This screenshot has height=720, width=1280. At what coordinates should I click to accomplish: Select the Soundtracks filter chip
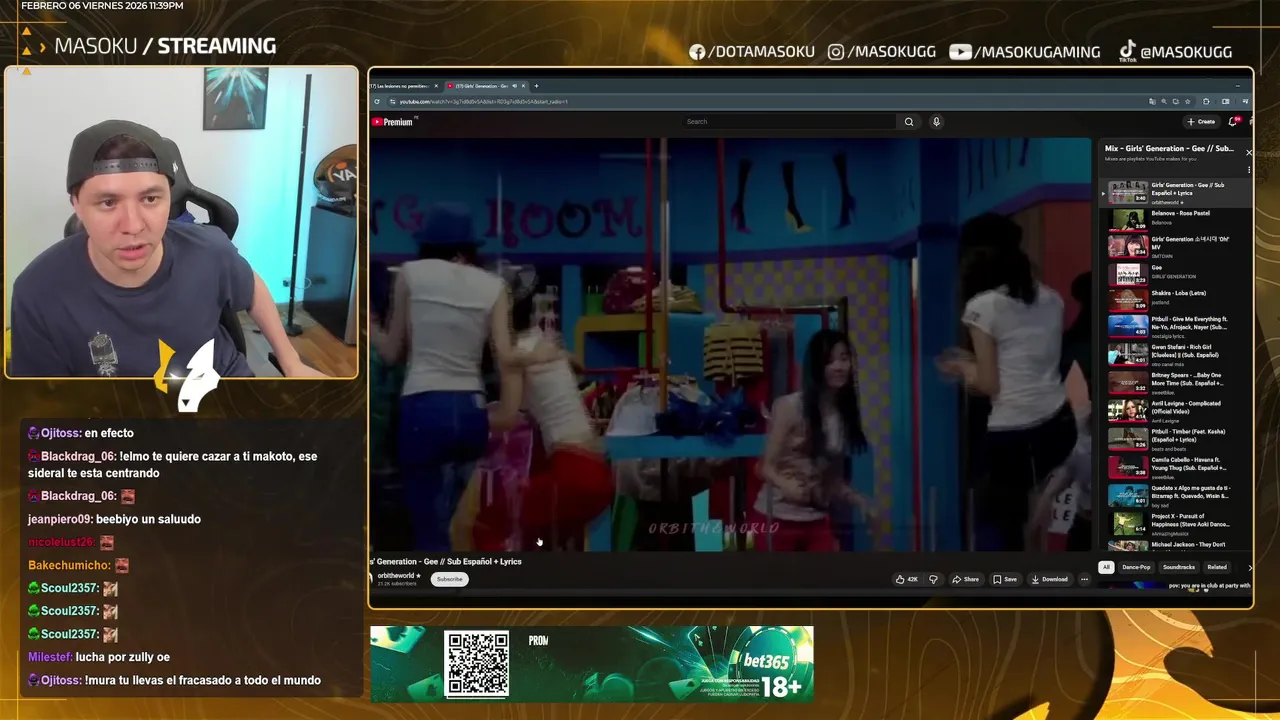1179,567
